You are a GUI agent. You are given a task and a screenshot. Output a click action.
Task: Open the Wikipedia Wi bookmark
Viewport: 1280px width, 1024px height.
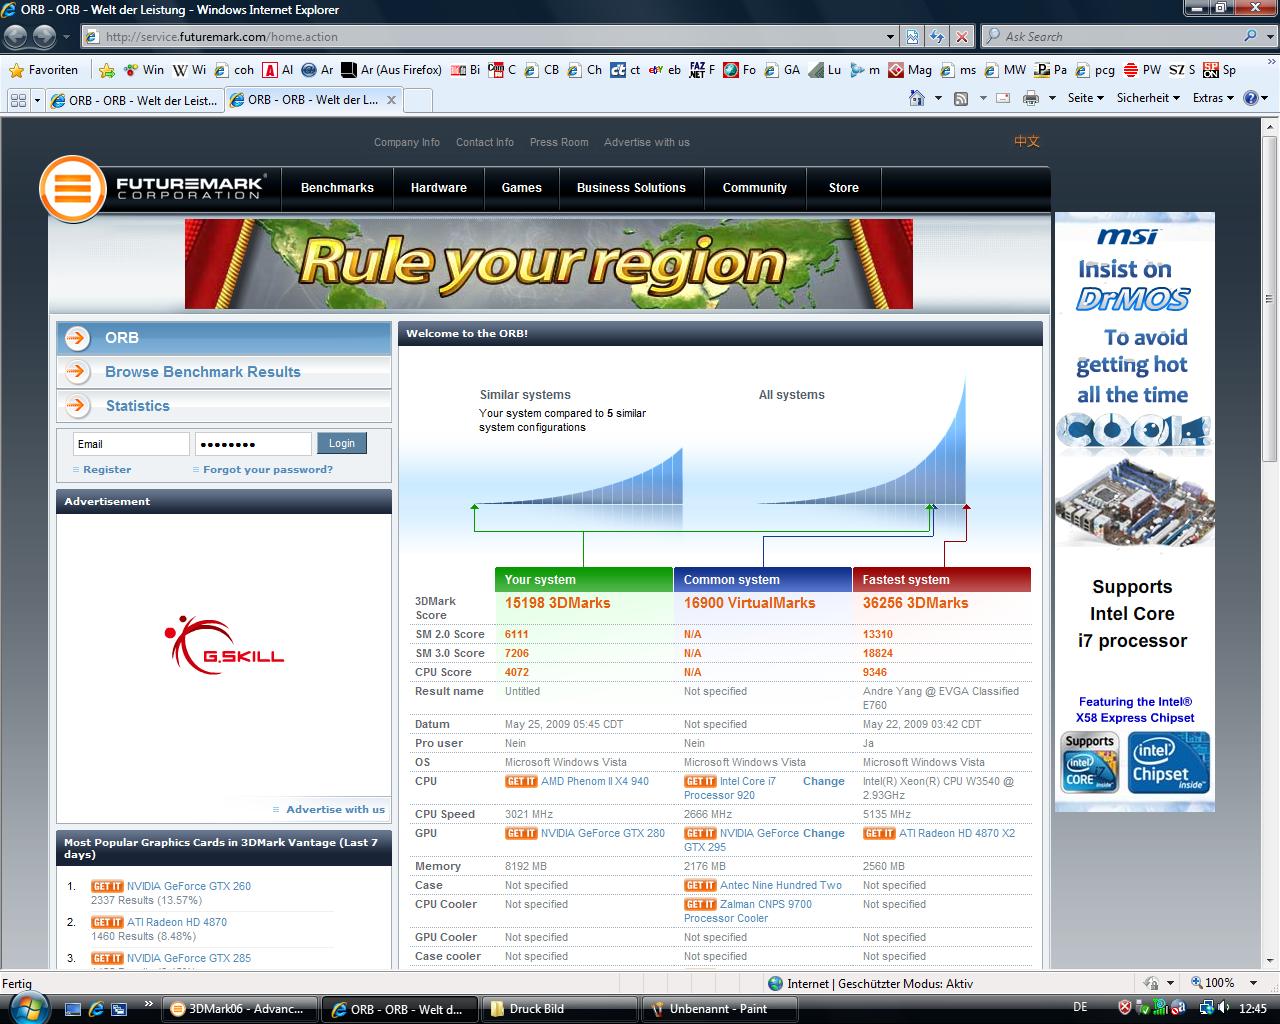coord(189,70)
